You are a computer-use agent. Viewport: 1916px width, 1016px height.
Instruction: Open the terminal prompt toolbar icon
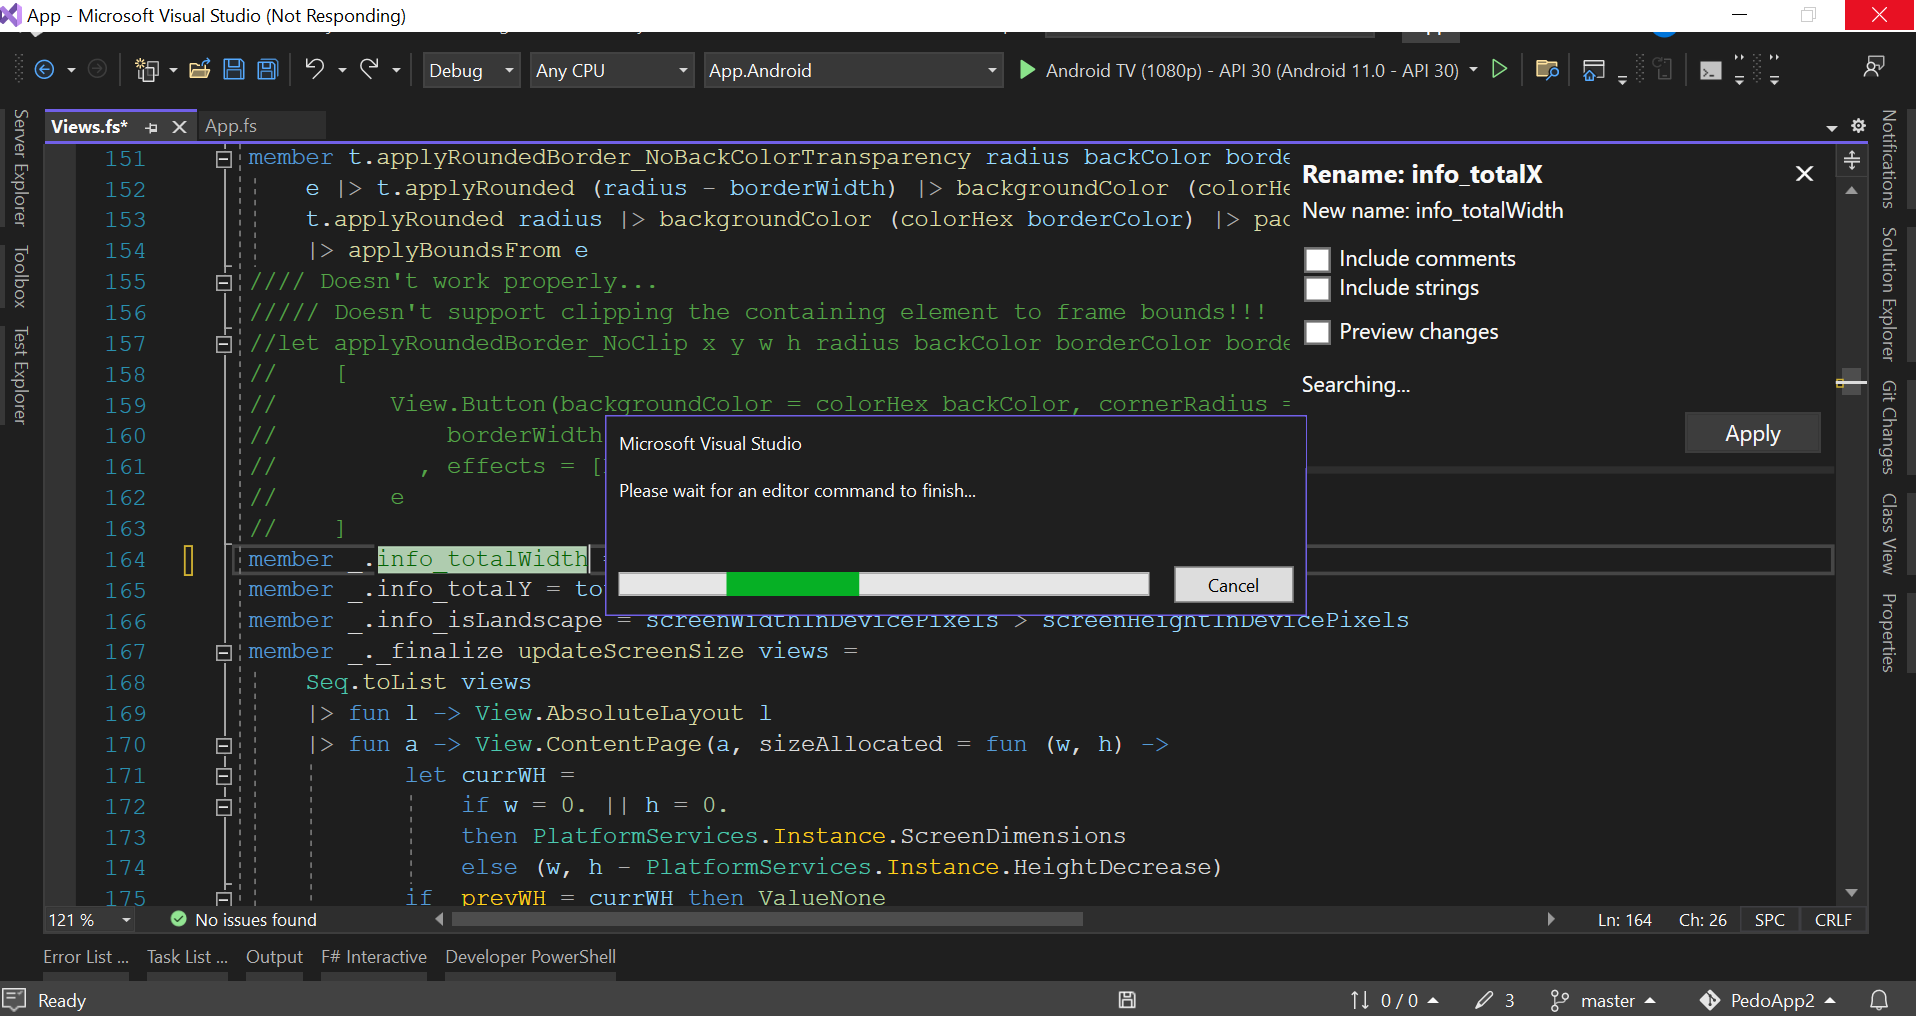1711,70
